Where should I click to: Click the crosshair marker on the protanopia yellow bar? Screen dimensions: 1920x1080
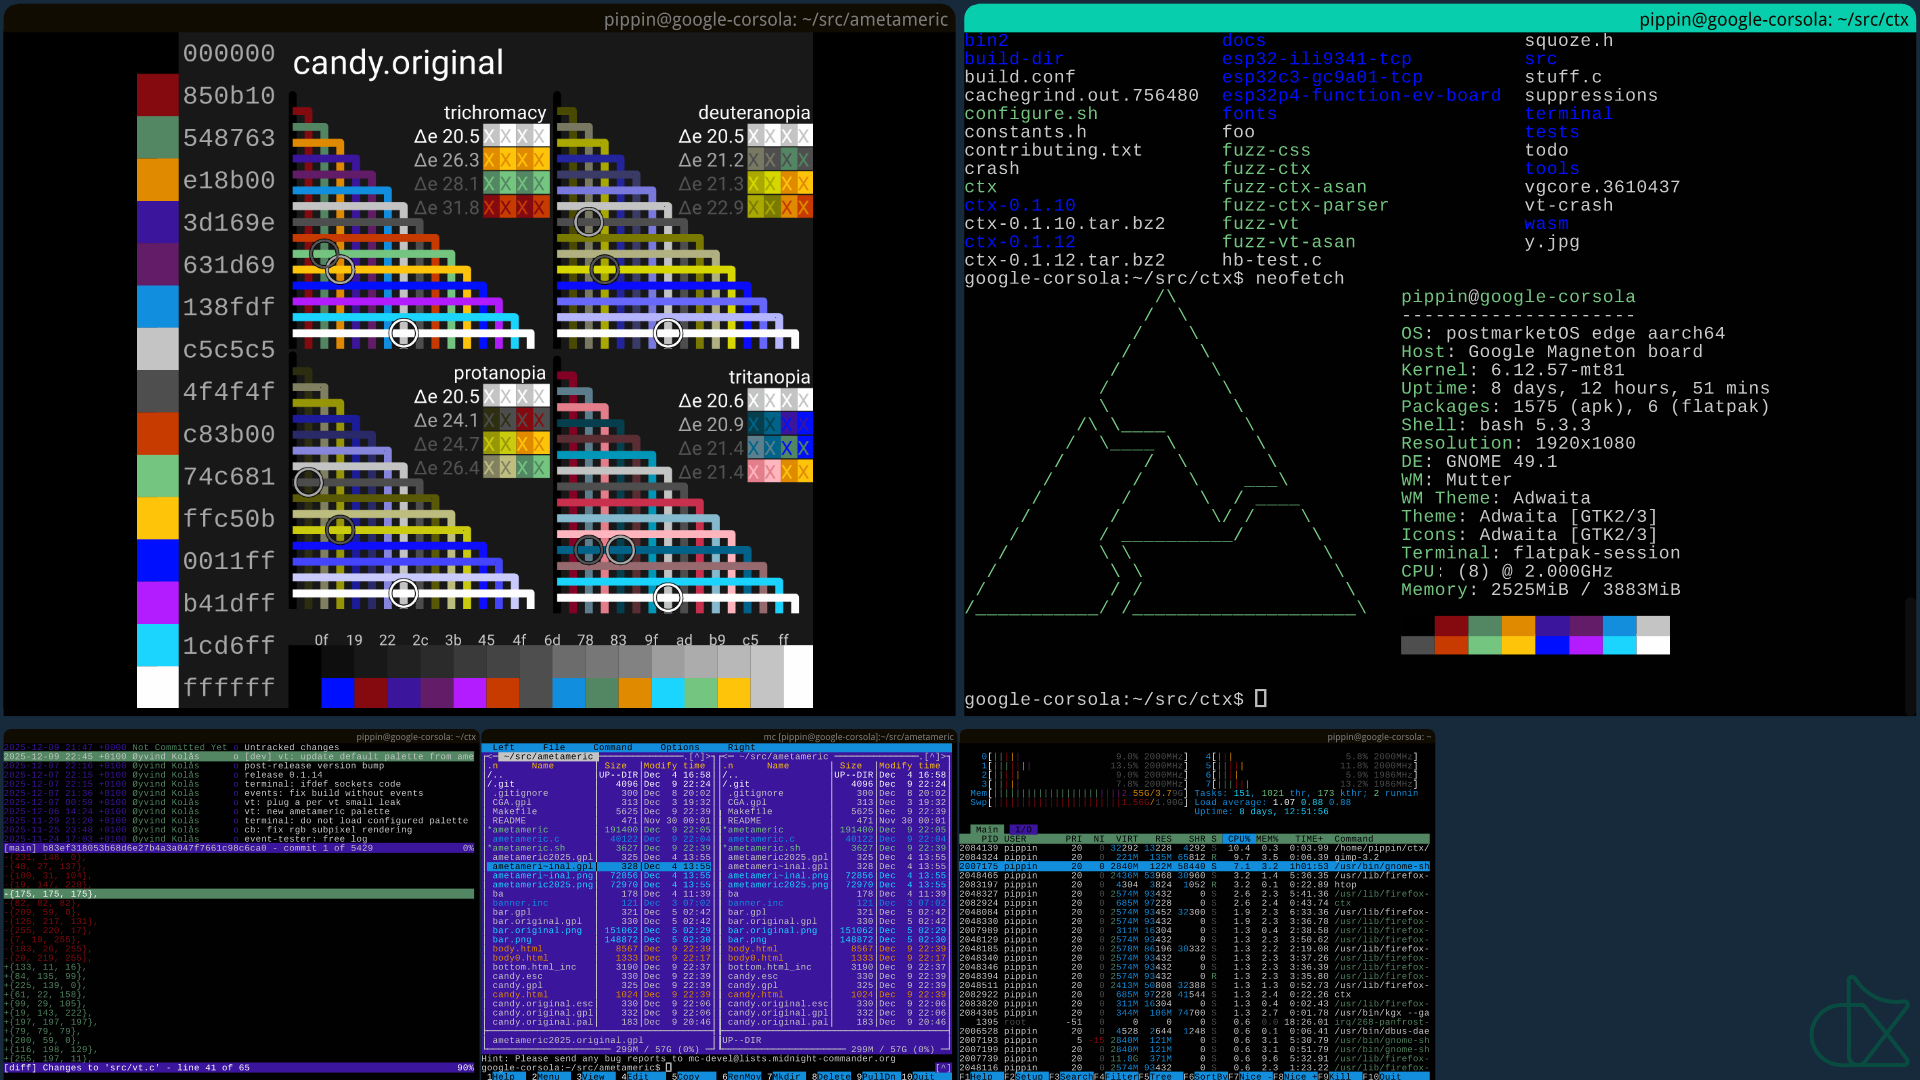tap(340, 529)
